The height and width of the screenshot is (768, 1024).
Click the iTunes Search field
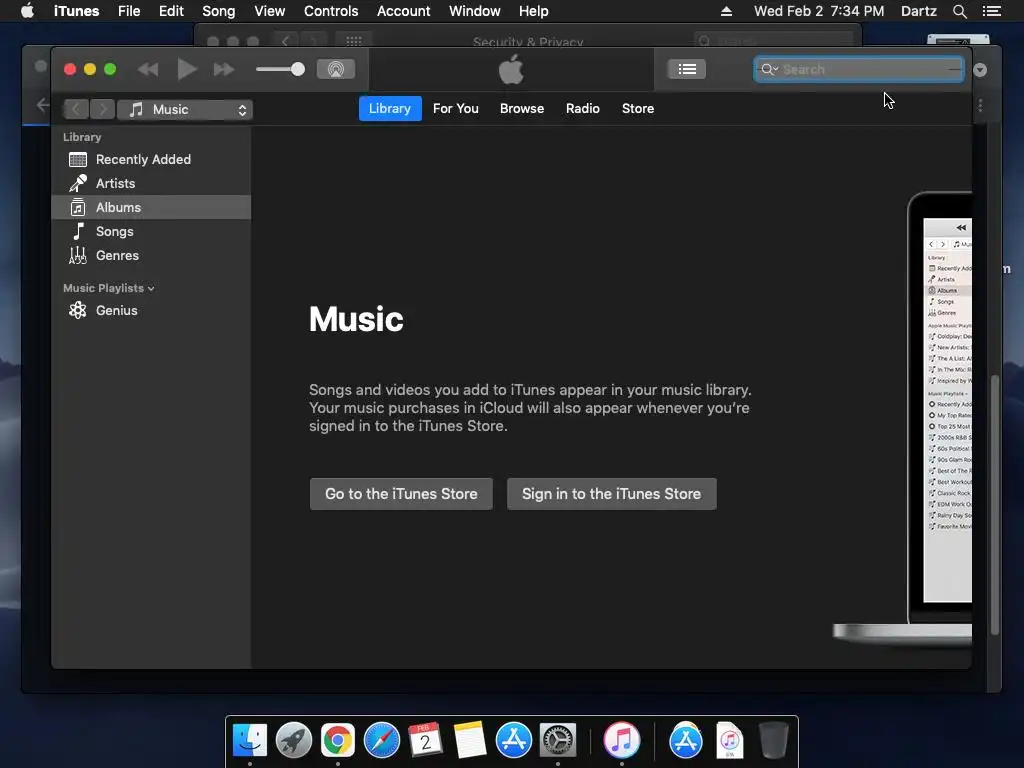[859, 69]
